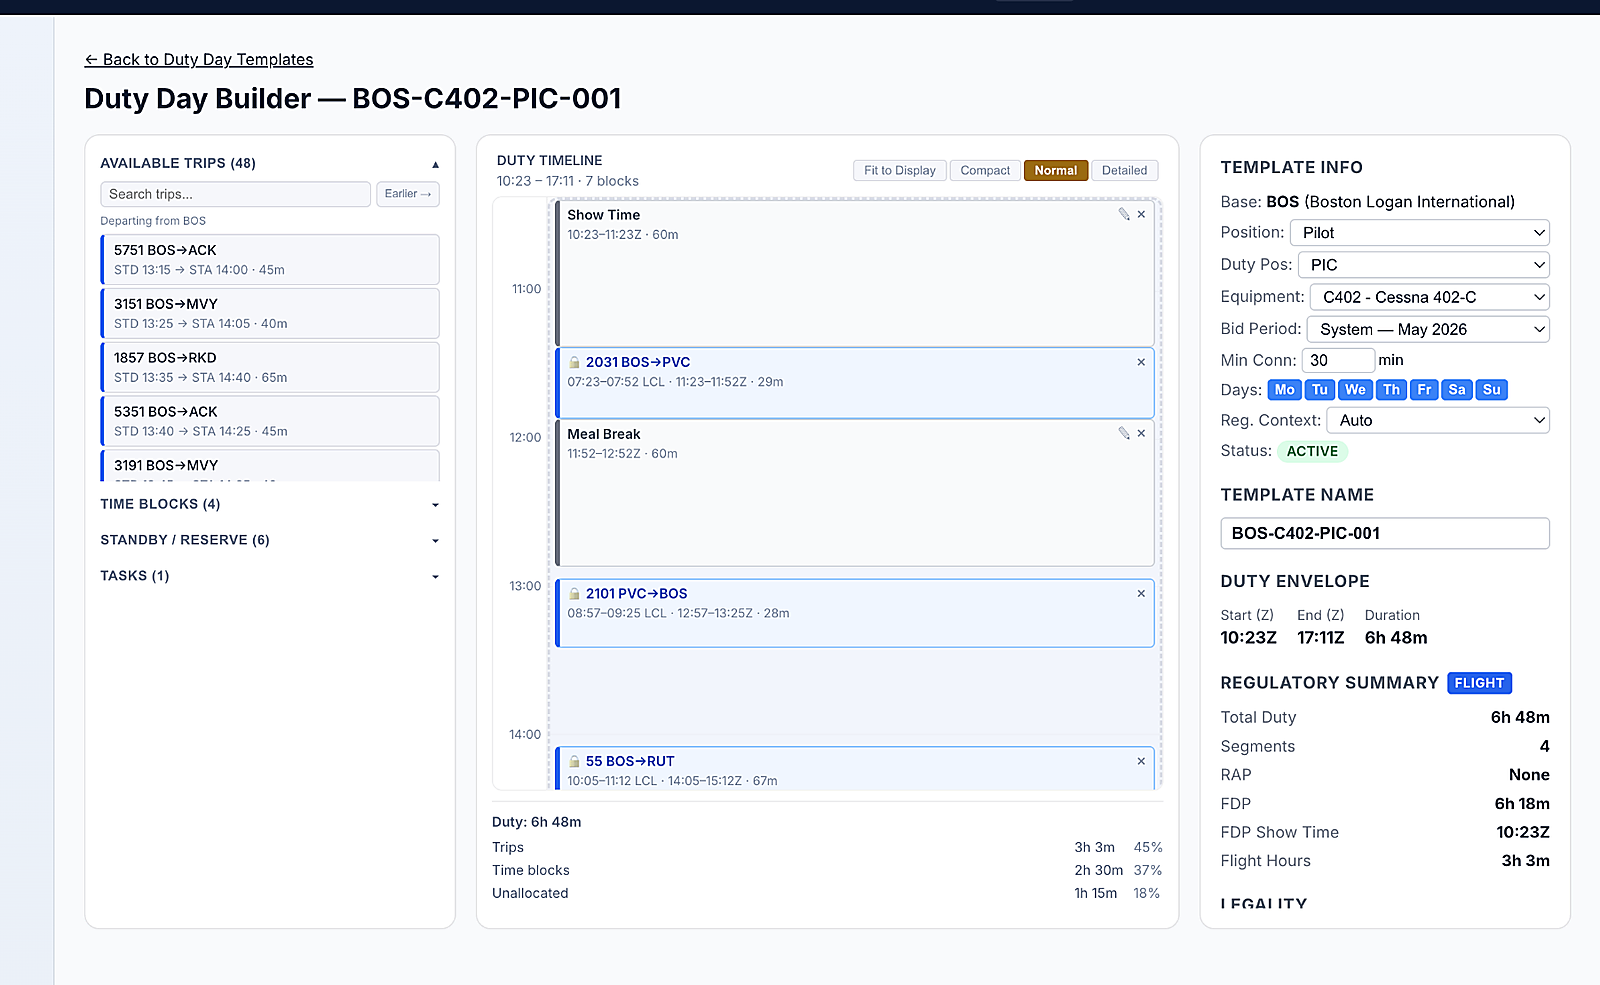The height and width of the screenshot is (985, 1600).
Task: Switch timeline to Fit to Display
Action: pyautogui.click(x=900, y=170)
